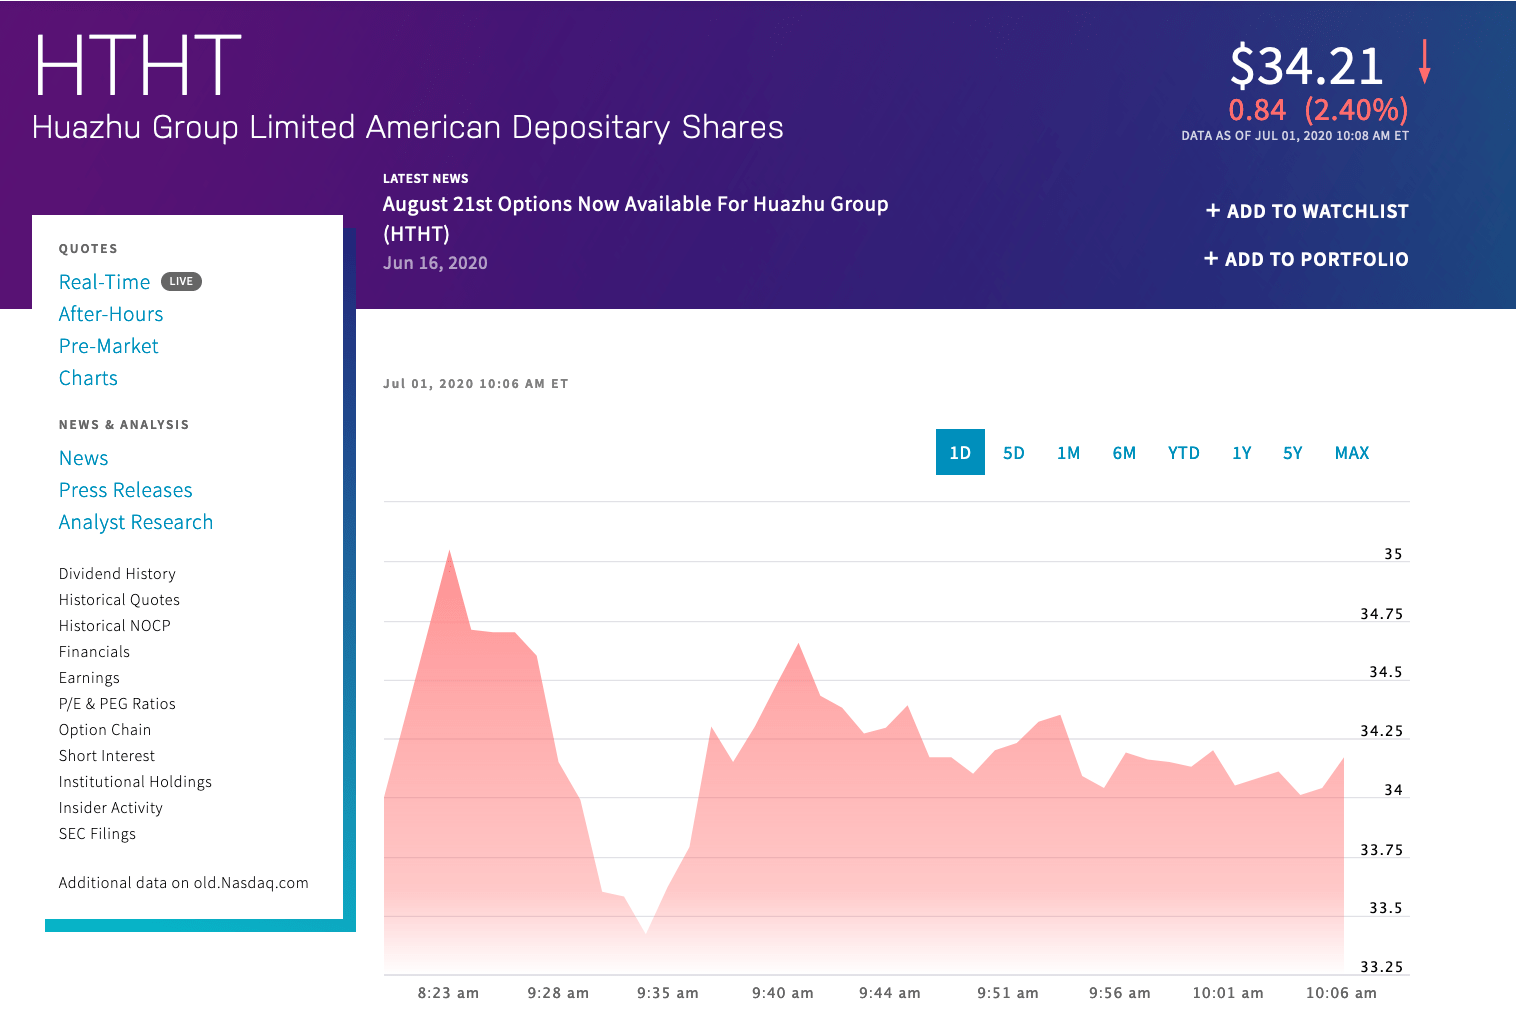Click Add to Watchlist
The height and width of the screenshot is (1032, 1516).
tap(1307, 211)
